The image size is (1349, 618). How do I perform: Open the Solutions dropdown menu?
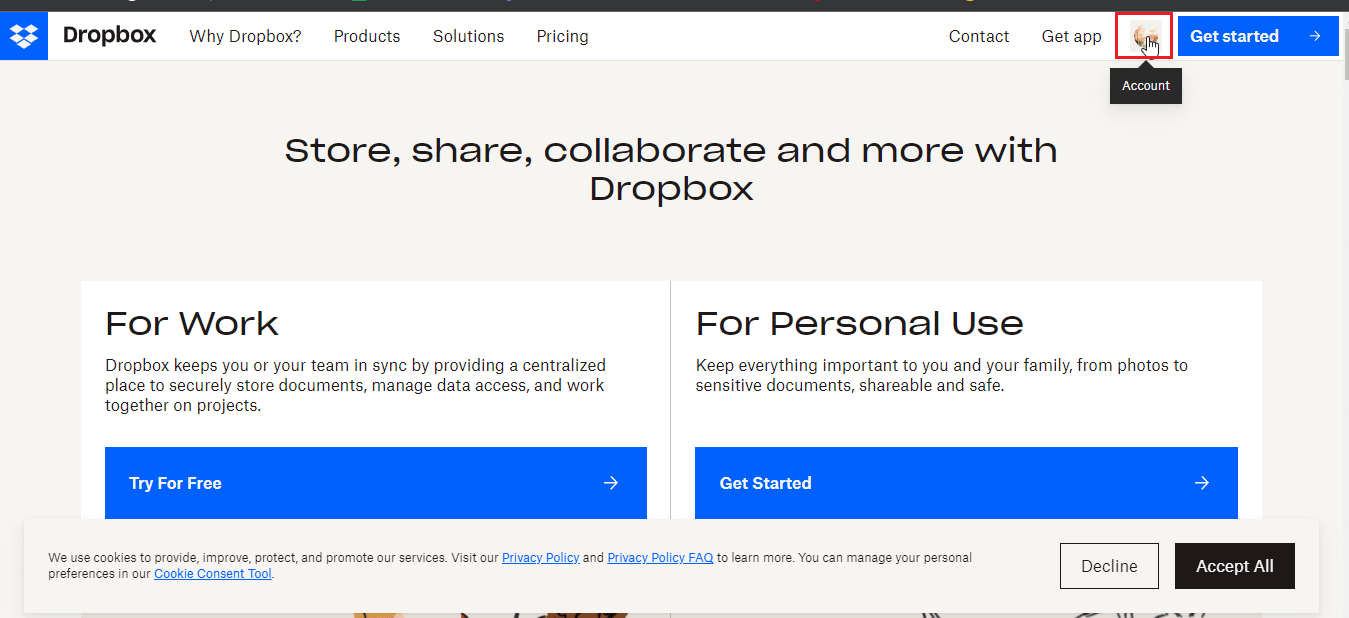coord(468,36)
